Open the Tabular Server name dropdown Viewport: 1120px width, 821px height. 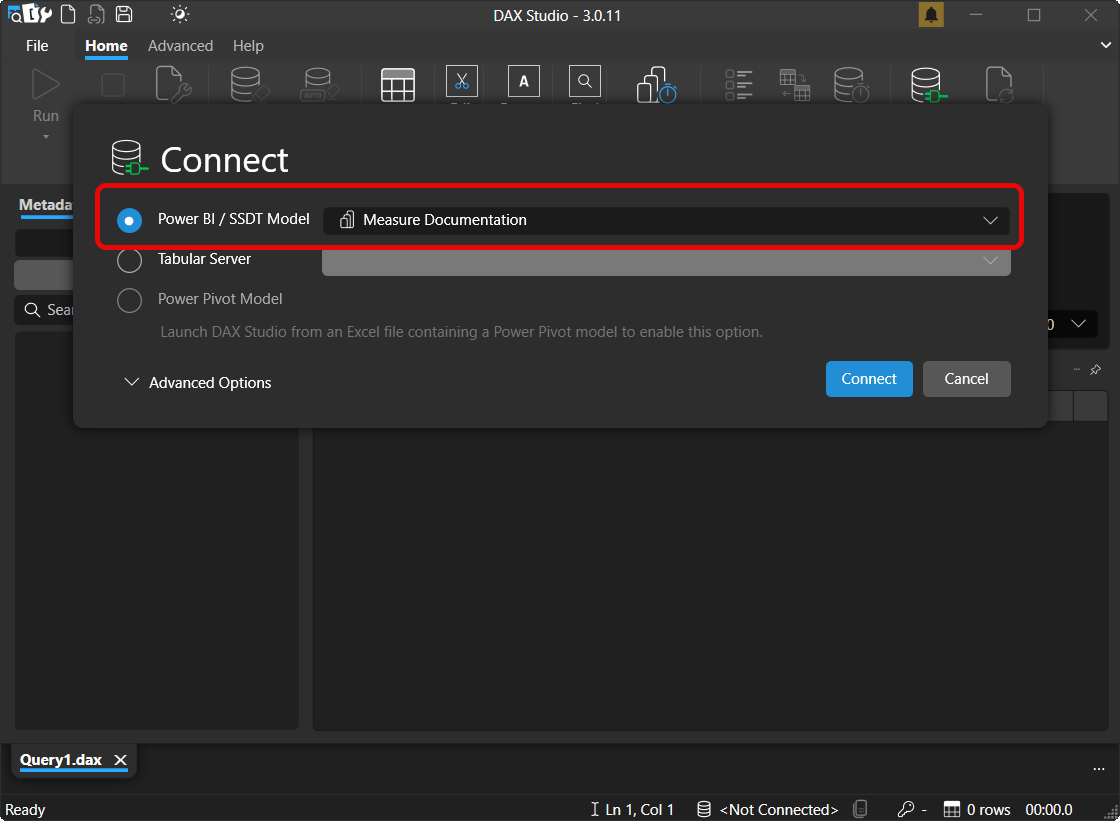click(666, 261)
